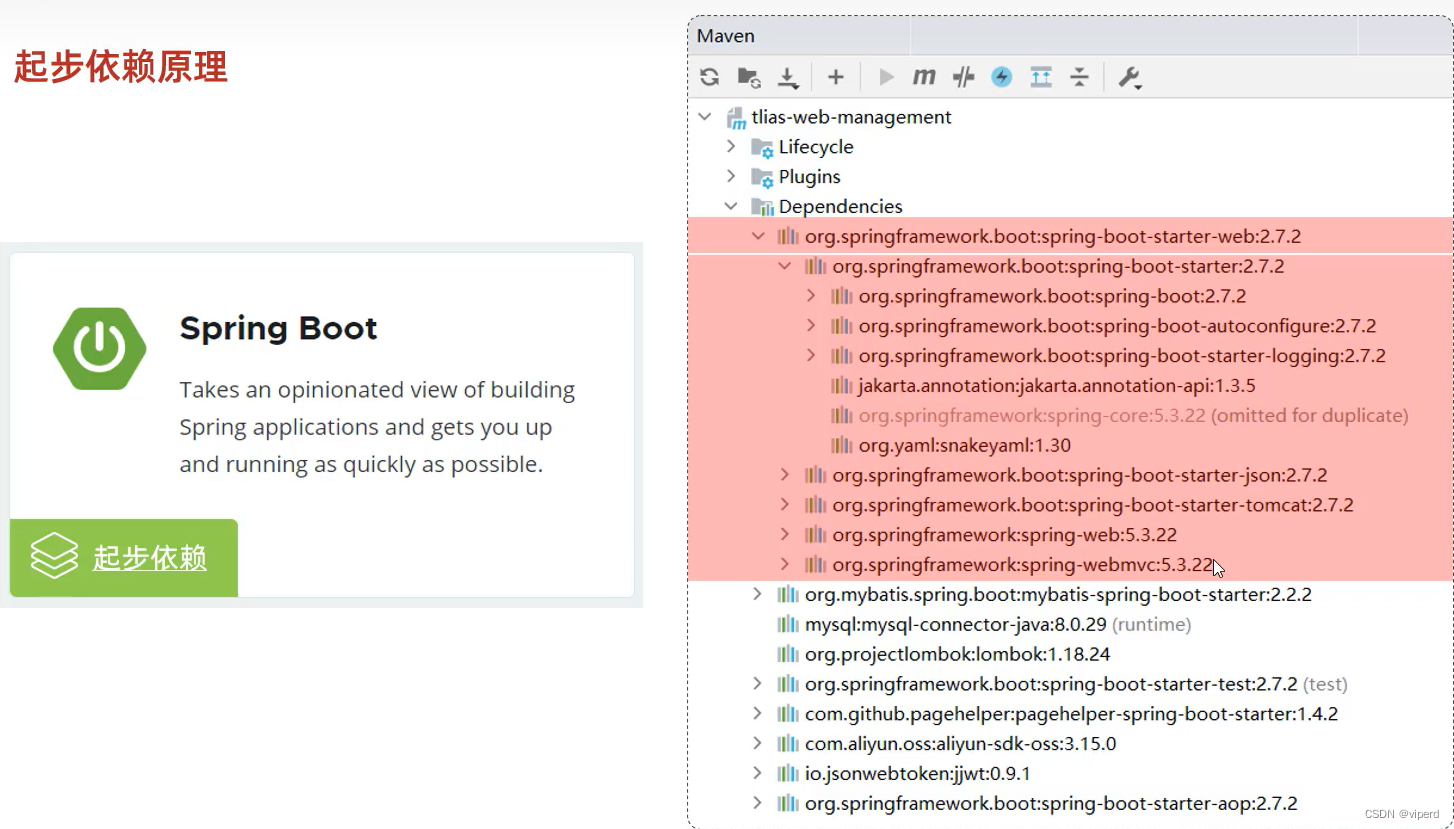
Task: Select the mybatis-spring-boot-starter dependency
Action: tap(1058, 594)
